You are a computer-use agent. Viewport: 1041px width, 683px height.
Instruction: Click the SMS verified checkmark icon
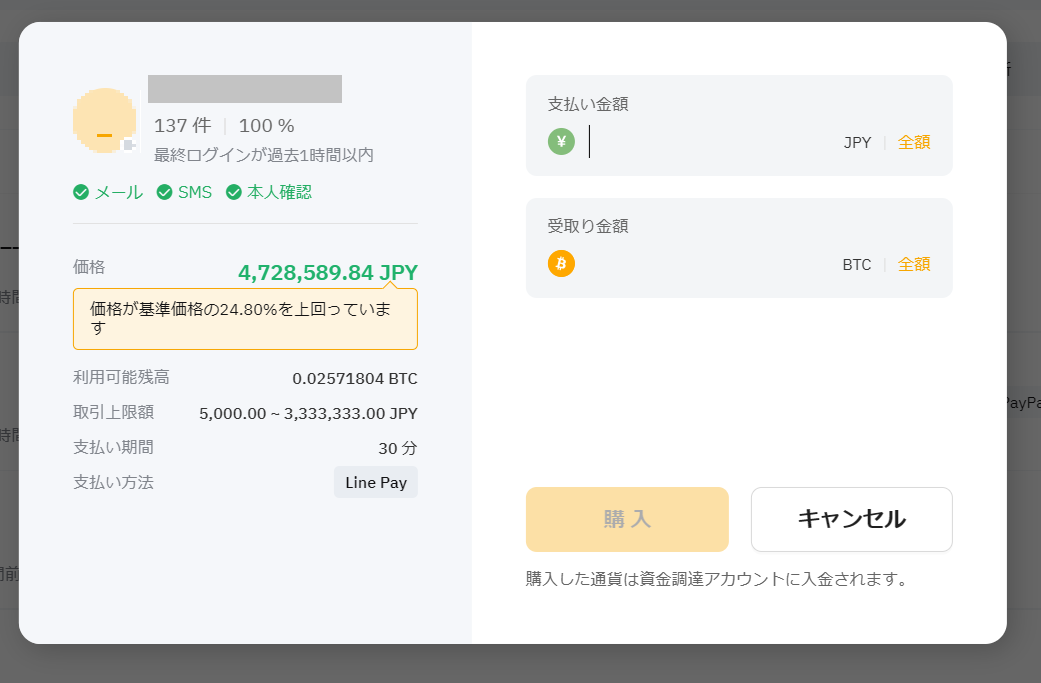(165, 192)
